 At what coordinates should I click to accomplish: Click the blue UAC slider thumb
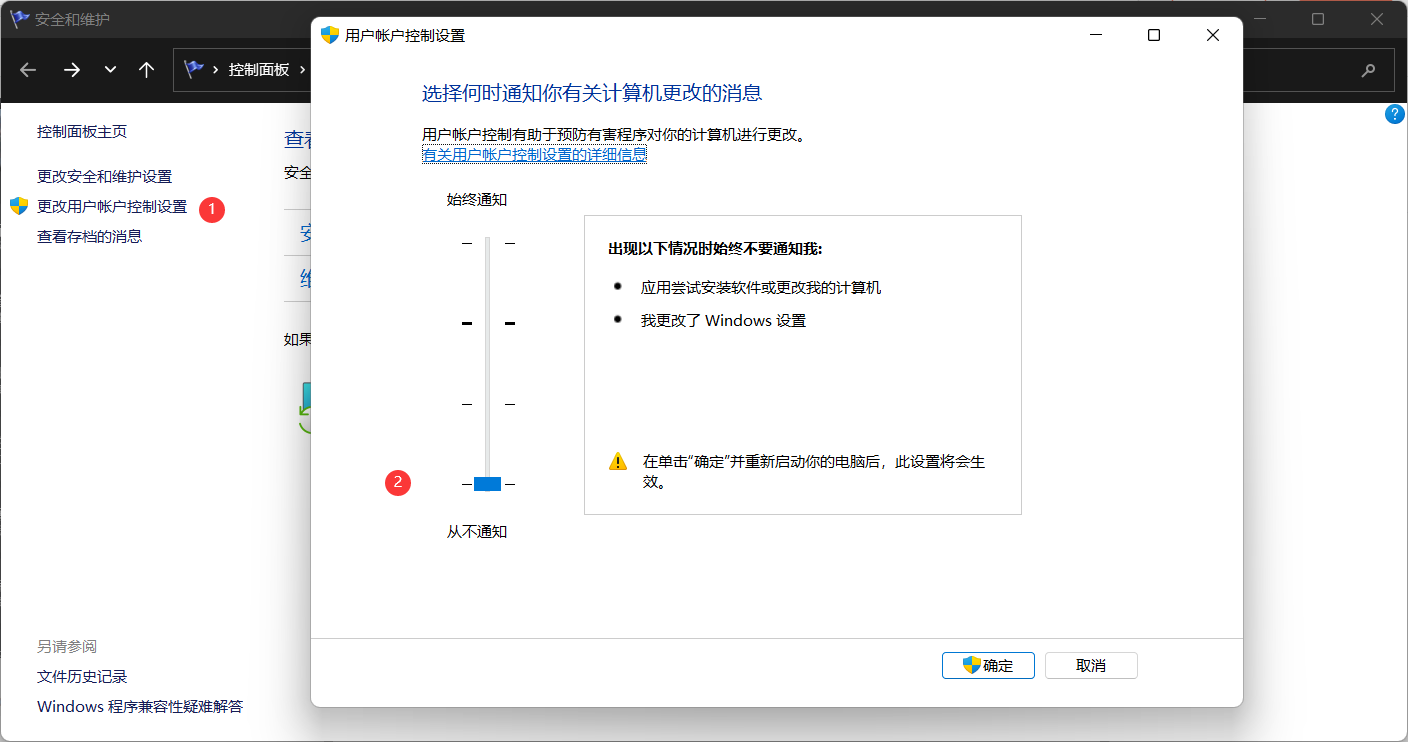click(x=487, y=484)
